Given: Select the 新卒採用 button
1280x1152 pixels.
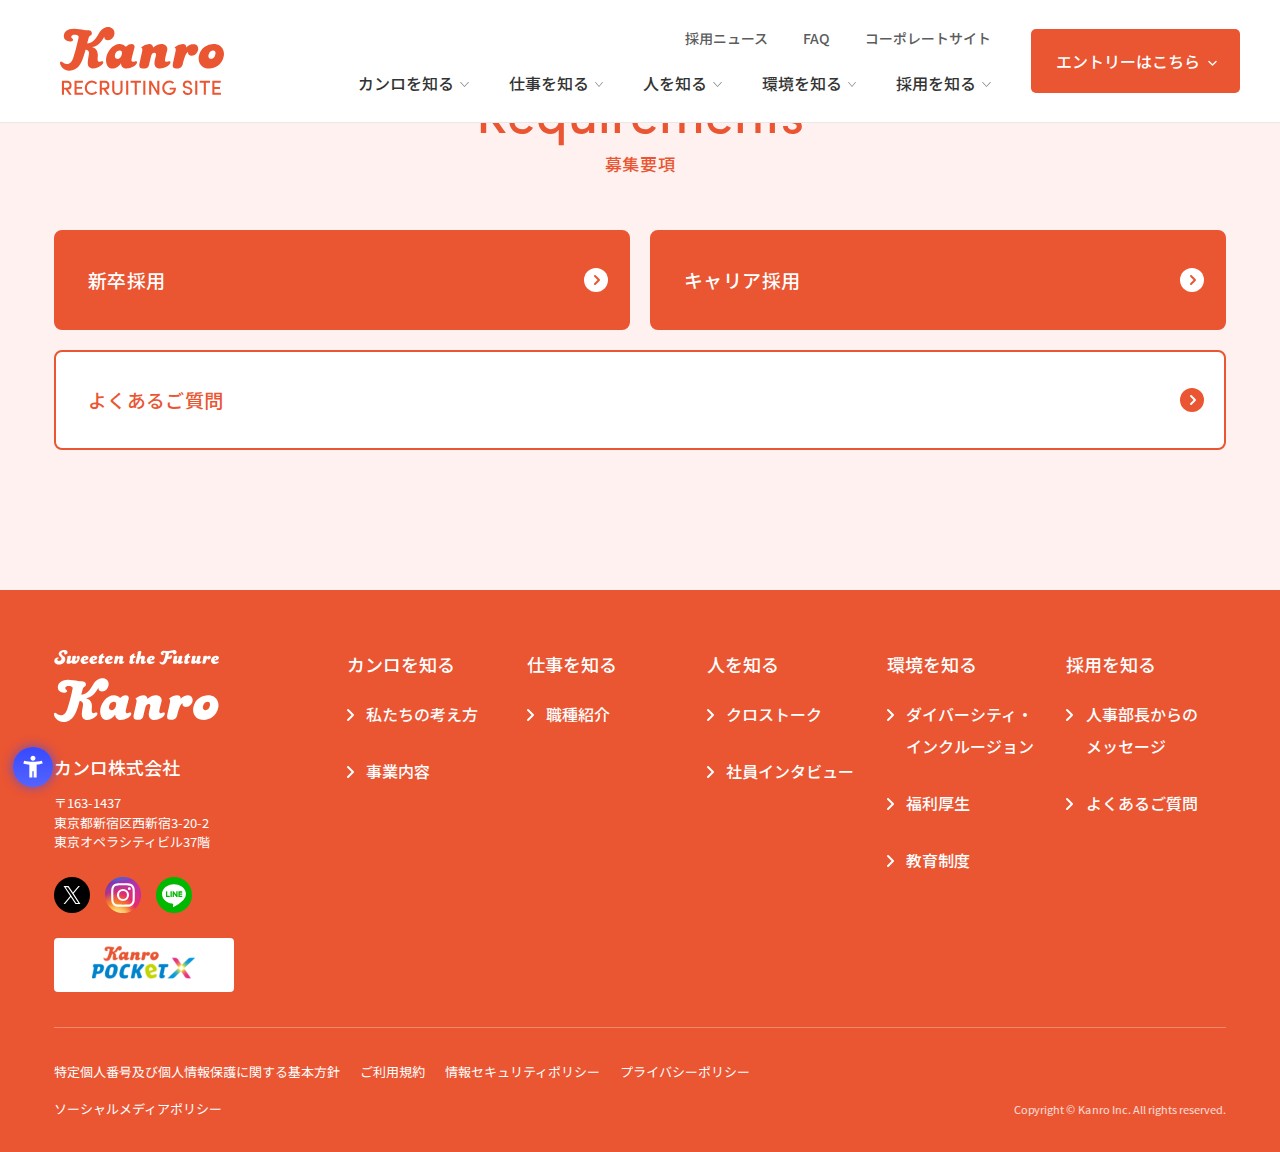Looking at the screenshot, I should [x=342, y=280].
